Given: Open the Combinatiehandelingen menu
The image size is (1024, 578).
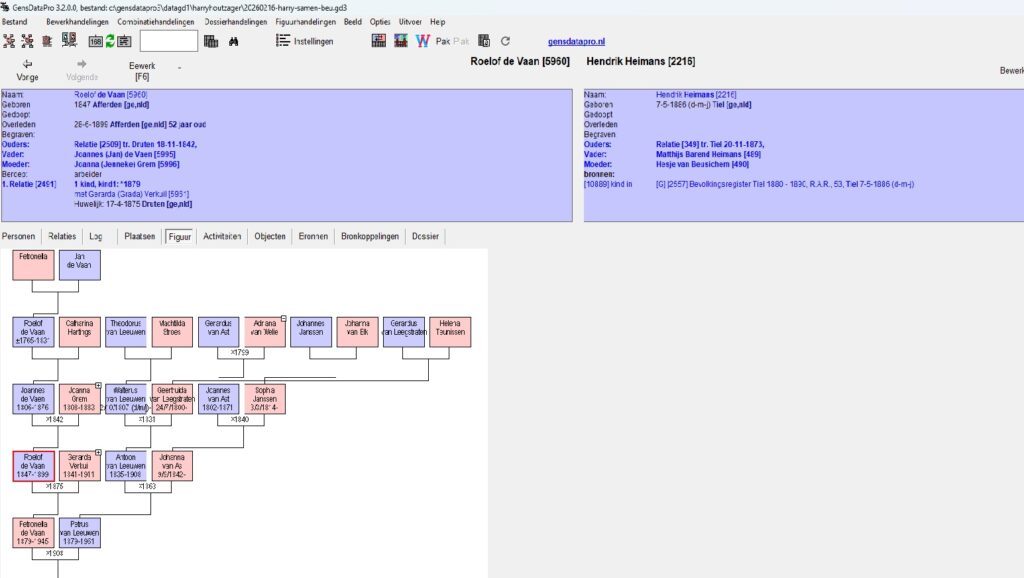Looking at the screenshot, I should point(155,22).
